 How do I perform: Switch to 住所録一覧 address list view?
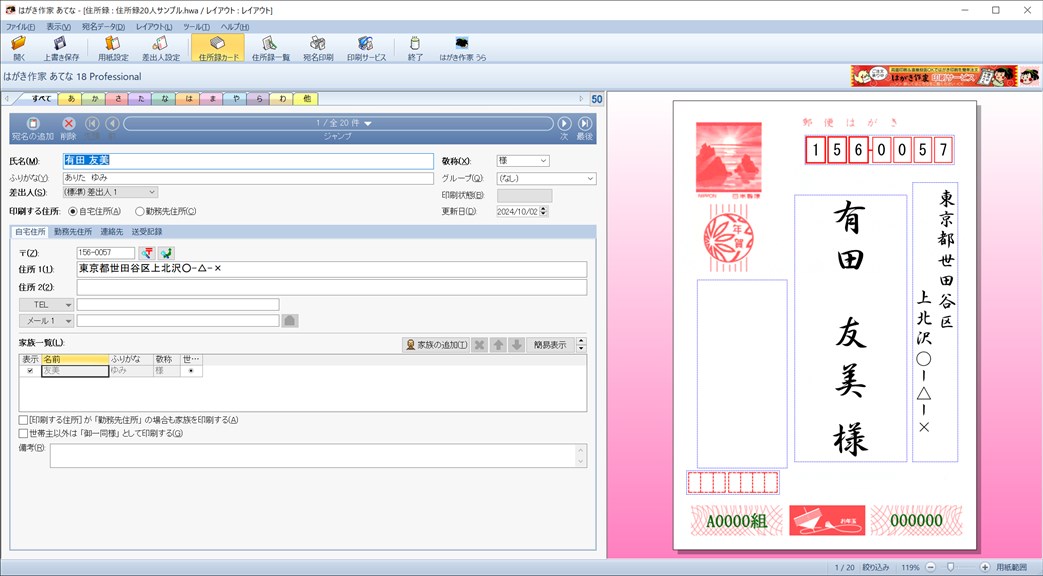tap(270, 48)
